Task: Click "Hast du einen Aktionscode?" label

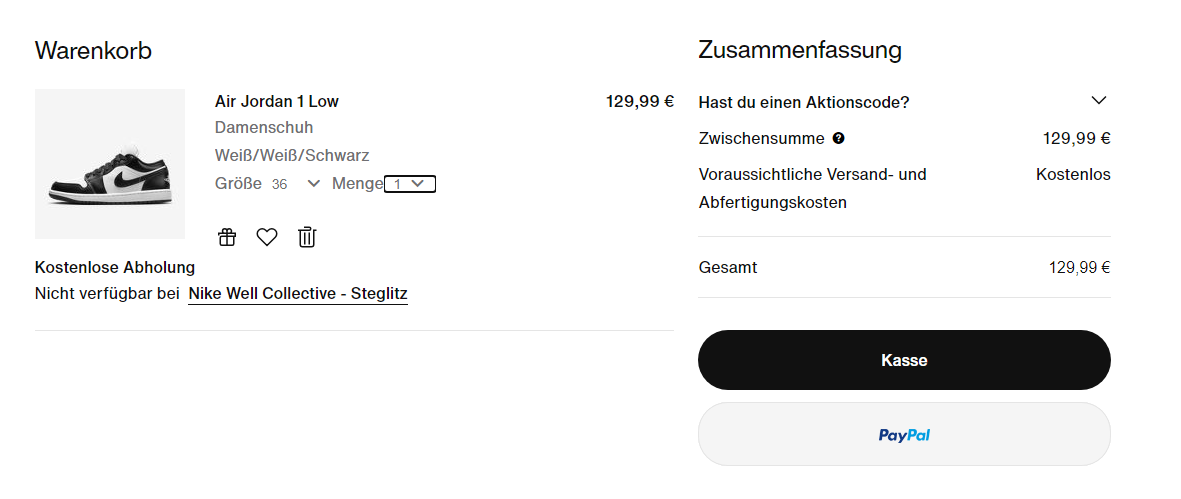Action: click(804, 102)
